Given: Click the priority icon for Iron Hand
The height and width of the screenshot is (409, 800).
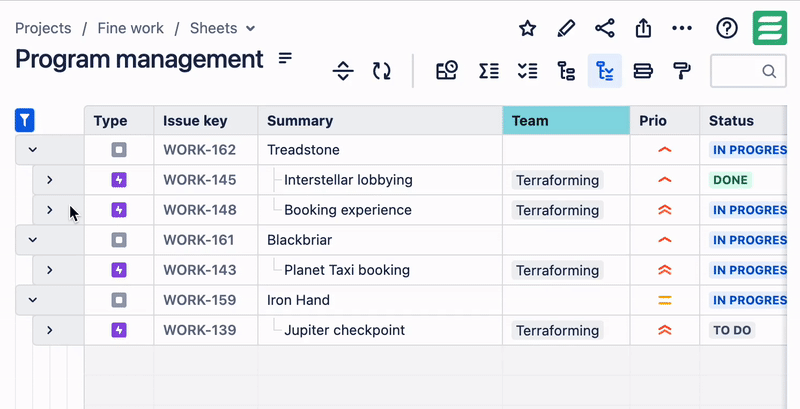Looking at the screenshot, I should click(x=664, y=300).
